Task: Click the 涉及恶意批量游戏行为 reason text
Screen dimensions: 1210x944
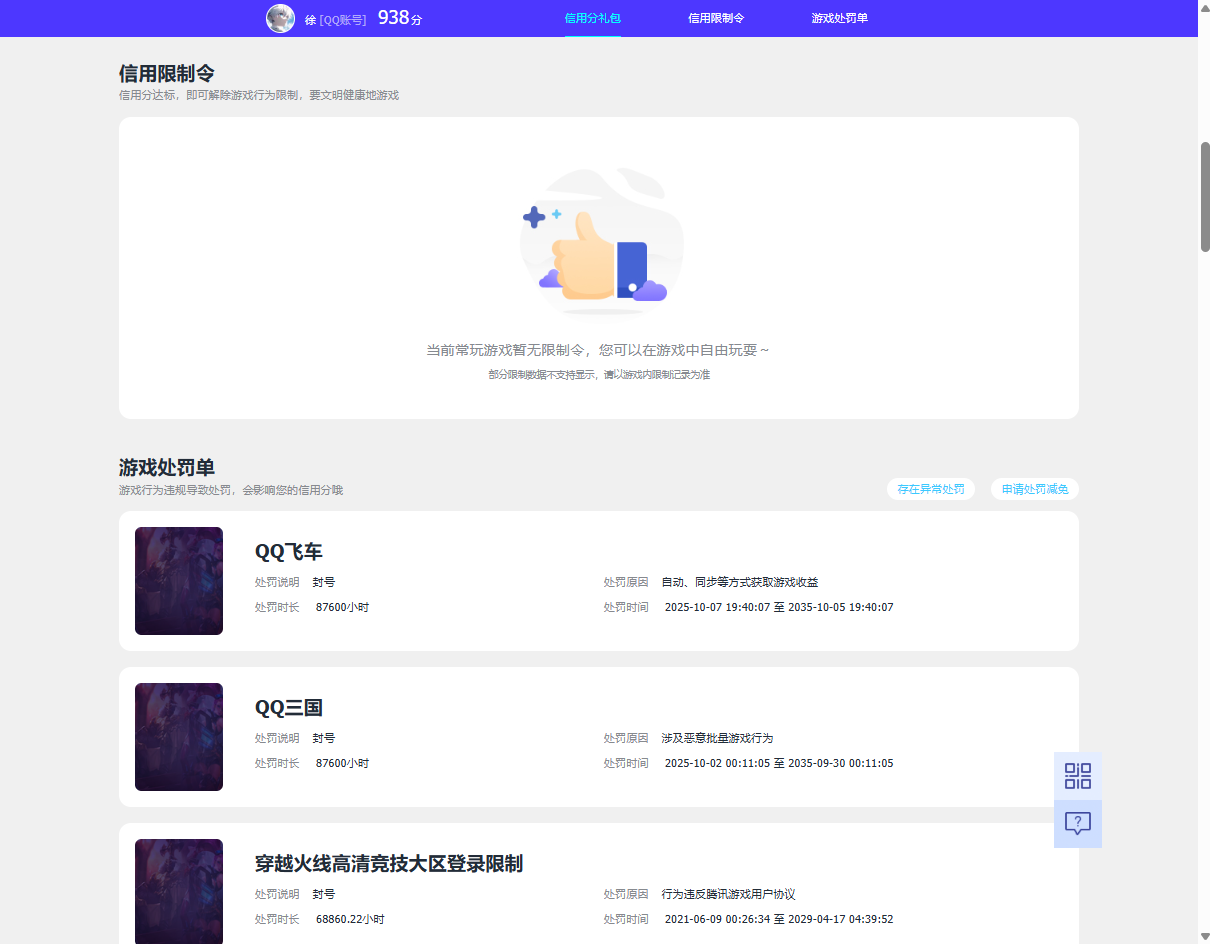Action: [x=717, y=738]
